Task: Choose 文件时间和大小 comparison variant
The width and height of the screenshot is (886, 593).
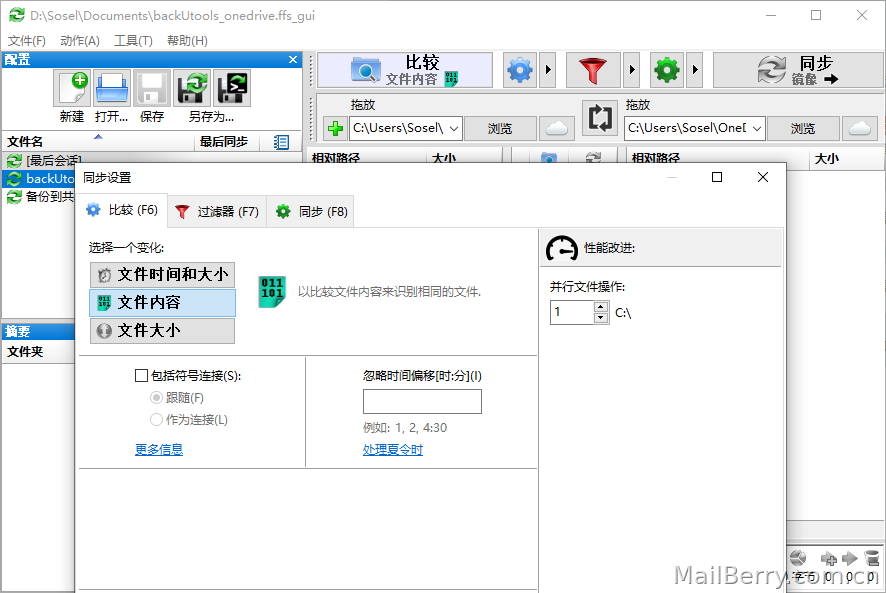Action: point(162,275)
